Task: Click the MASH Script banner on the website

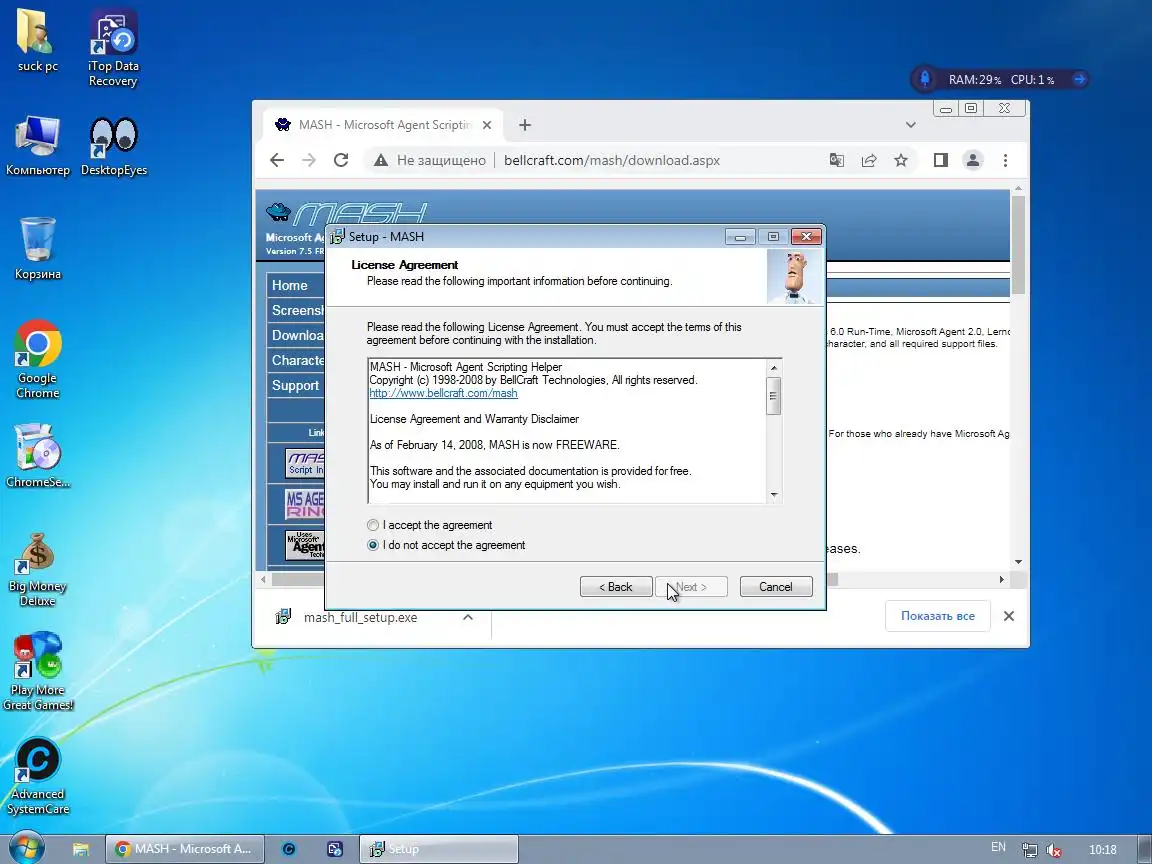Action: 304,464
